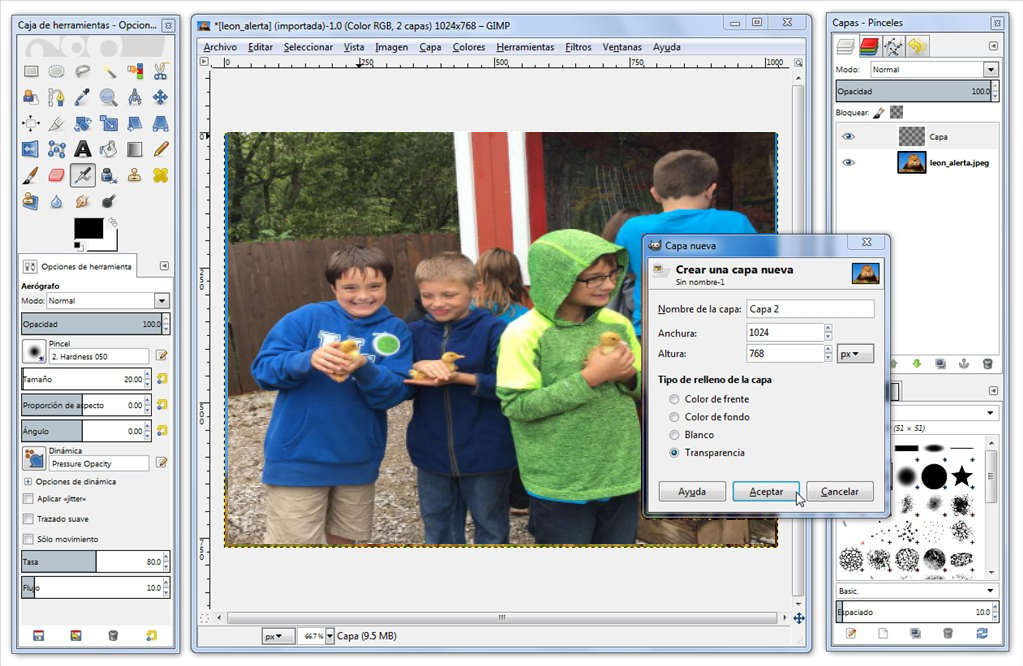This screenshot has height=666, width=1023.
Task: Activate the Color Picker eyedropper tool
Action: (x=82, y=97)
